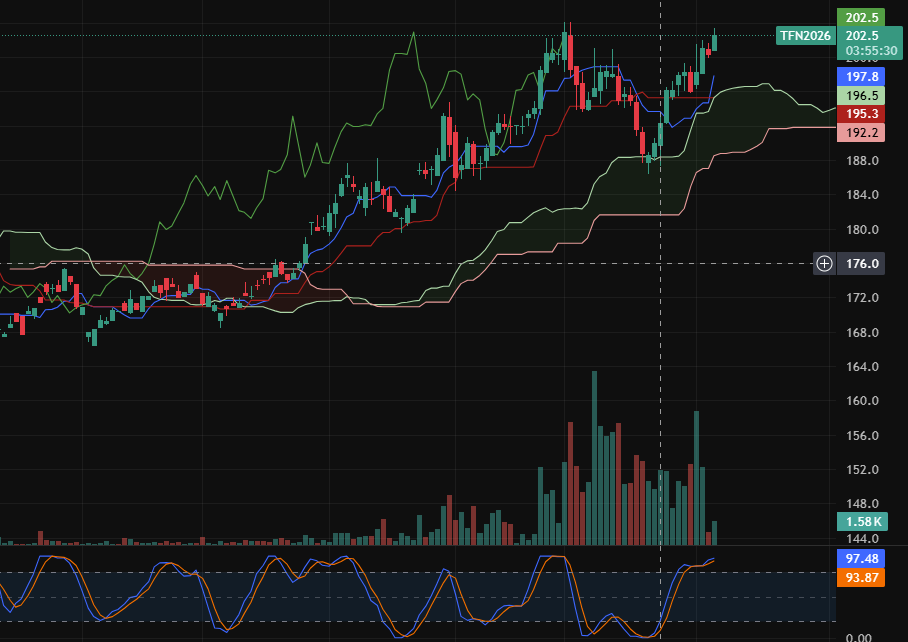
Task: Click the 03:55:30 countdown price label
Action: tap(870, 50)
